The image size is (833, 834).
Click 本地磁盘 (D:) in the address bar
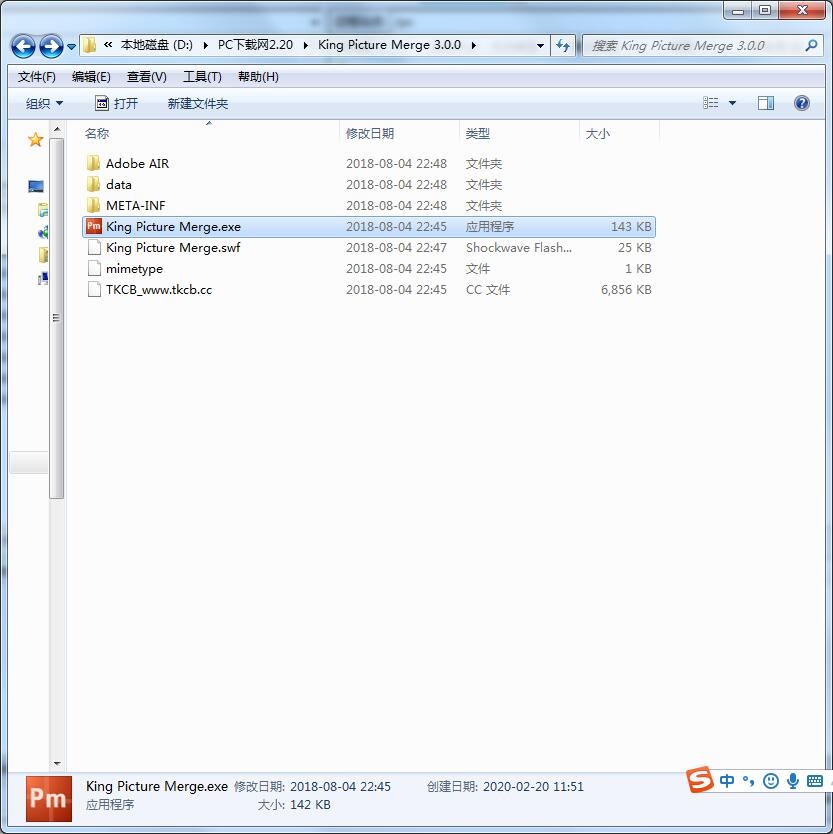pos(156,45)
